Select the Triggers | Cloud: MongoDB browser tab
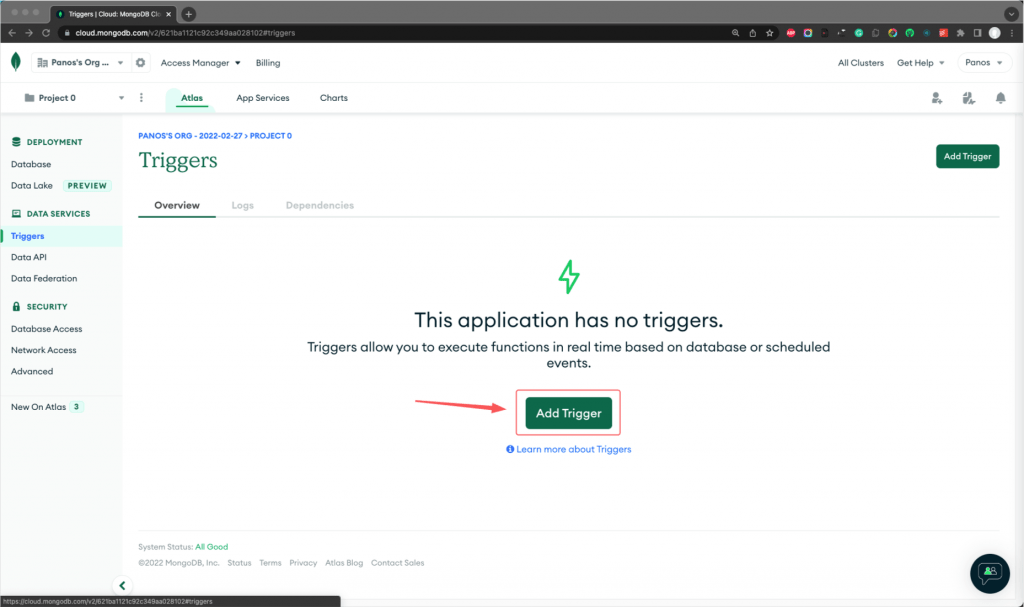Image resolution: width=1024 pixels, height=607 pixels. coord(114,14)
